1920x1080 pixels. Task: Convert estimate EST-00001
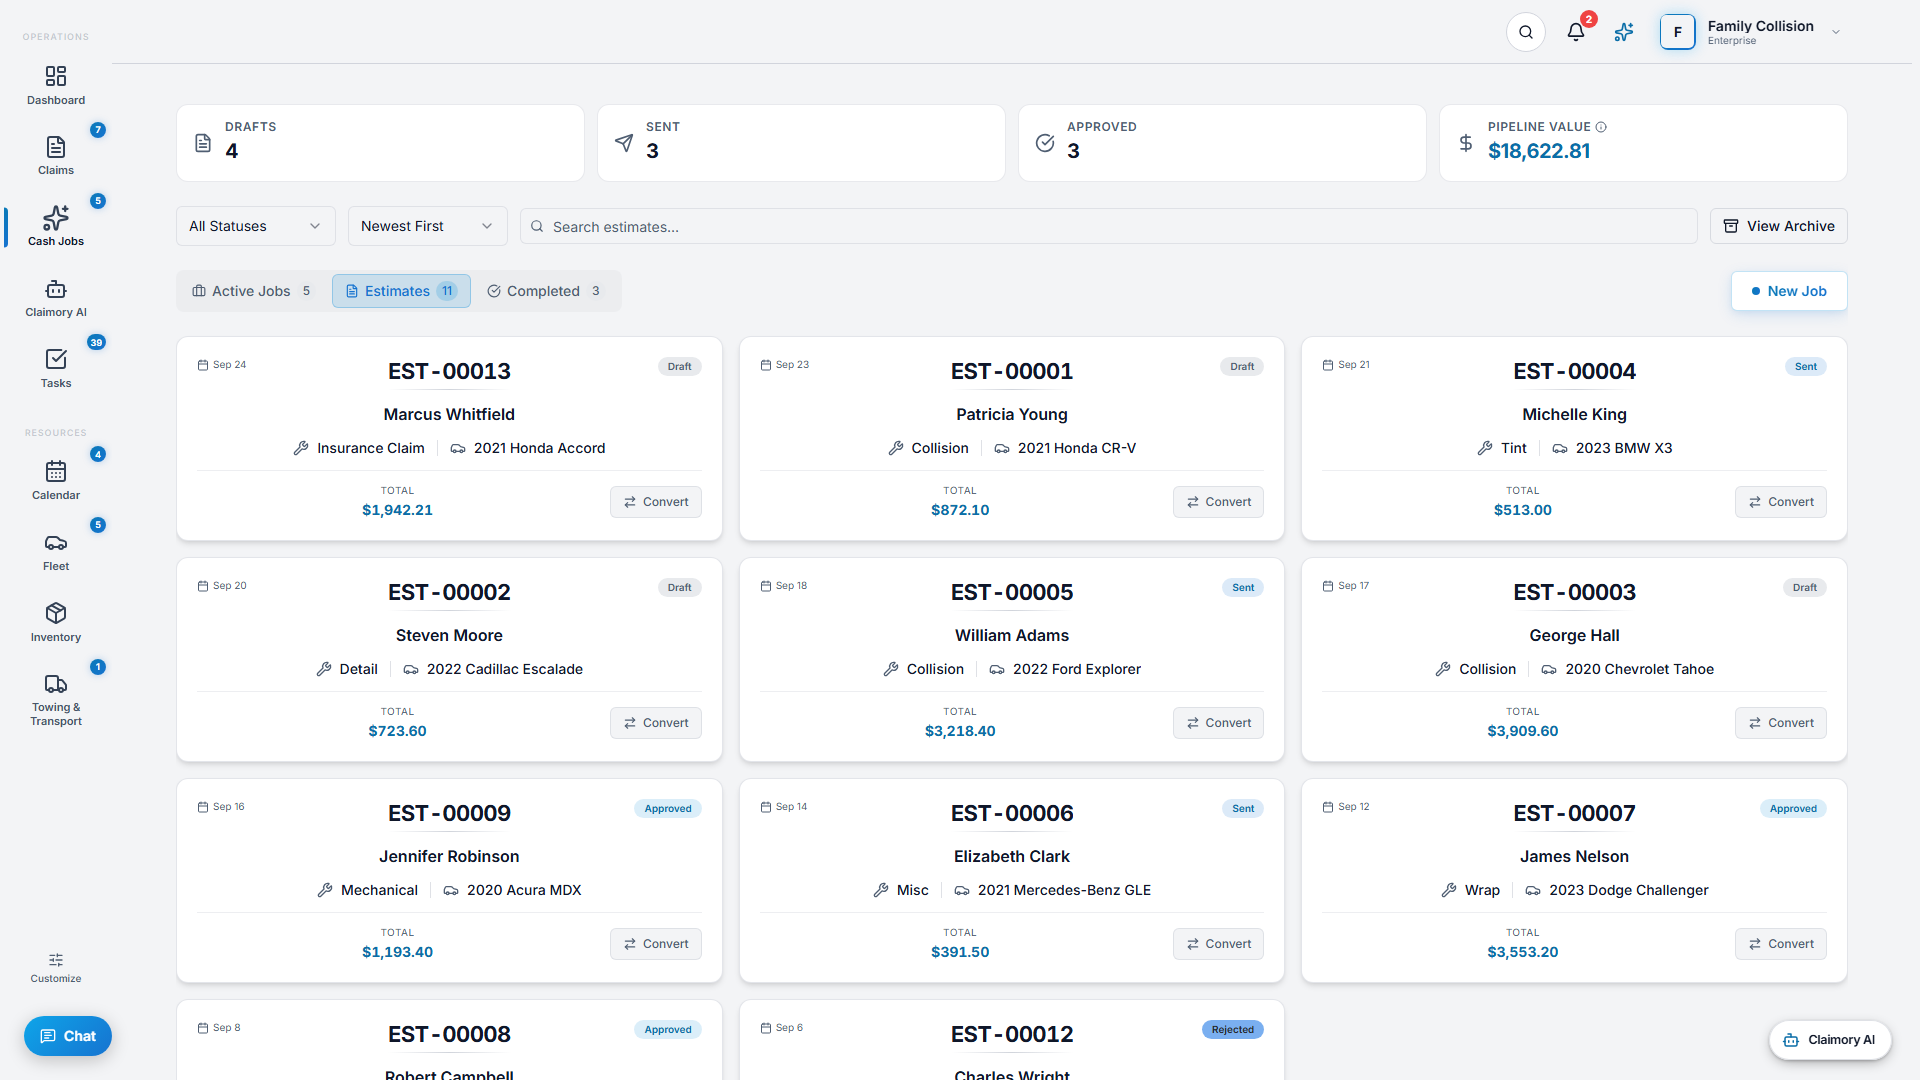[x=1218, y=502]
